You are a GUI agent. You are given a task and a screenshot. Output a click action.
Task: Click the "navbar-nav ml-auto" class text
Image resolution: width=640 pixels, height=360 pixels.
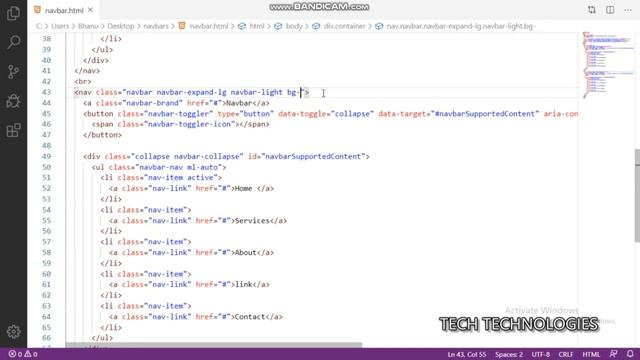[180, 167]
